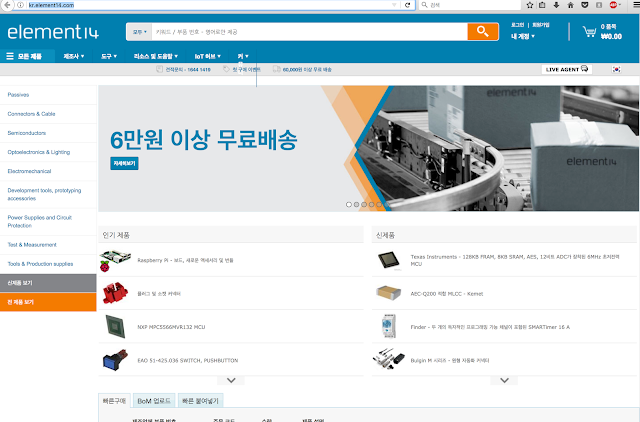Open the shopping cart icon
The image size is (640, 422).
[589, 31]
